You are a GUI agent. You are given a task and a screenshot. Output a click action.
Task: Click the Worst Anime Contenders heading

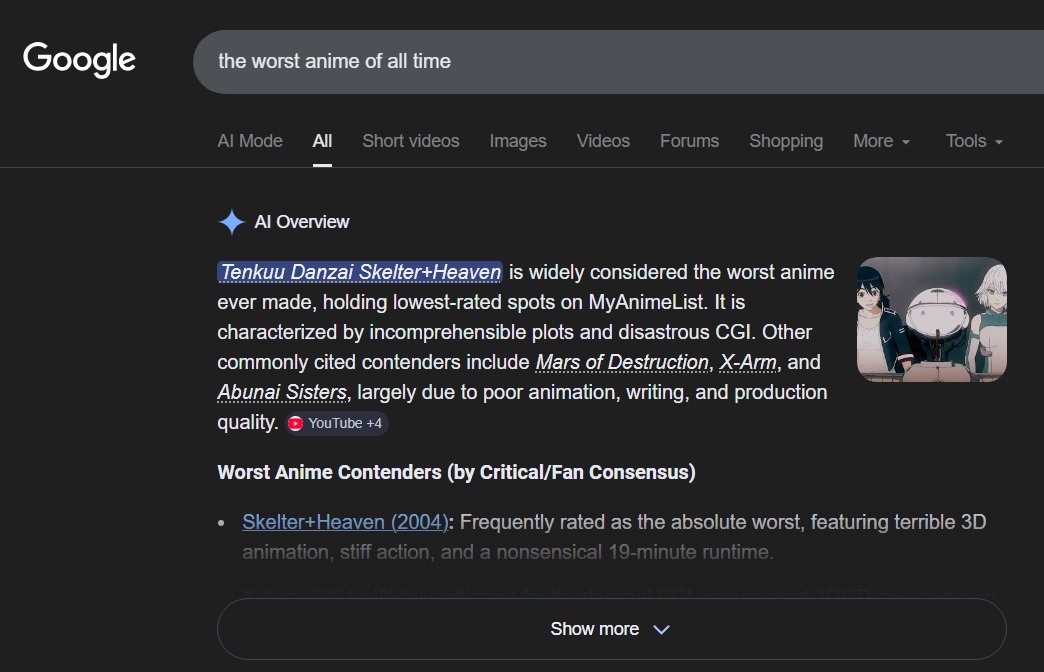point(456,472)
